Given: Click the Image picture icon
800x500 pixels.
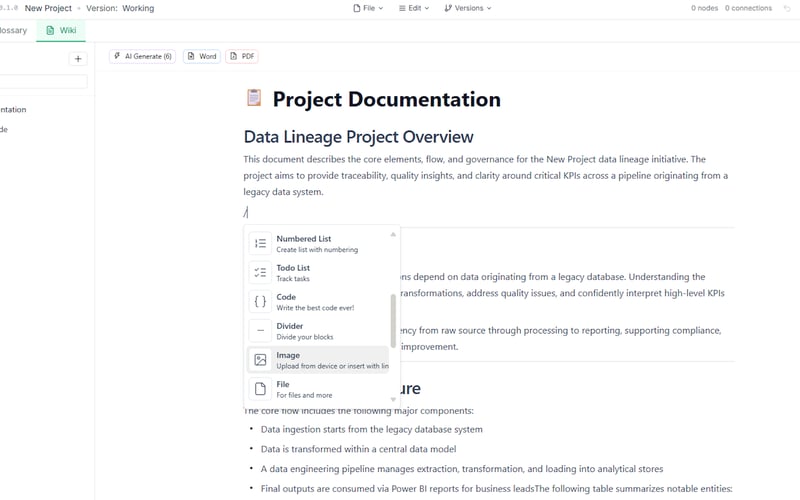Looking at the screenshot, I should click(x=260, y=360).
